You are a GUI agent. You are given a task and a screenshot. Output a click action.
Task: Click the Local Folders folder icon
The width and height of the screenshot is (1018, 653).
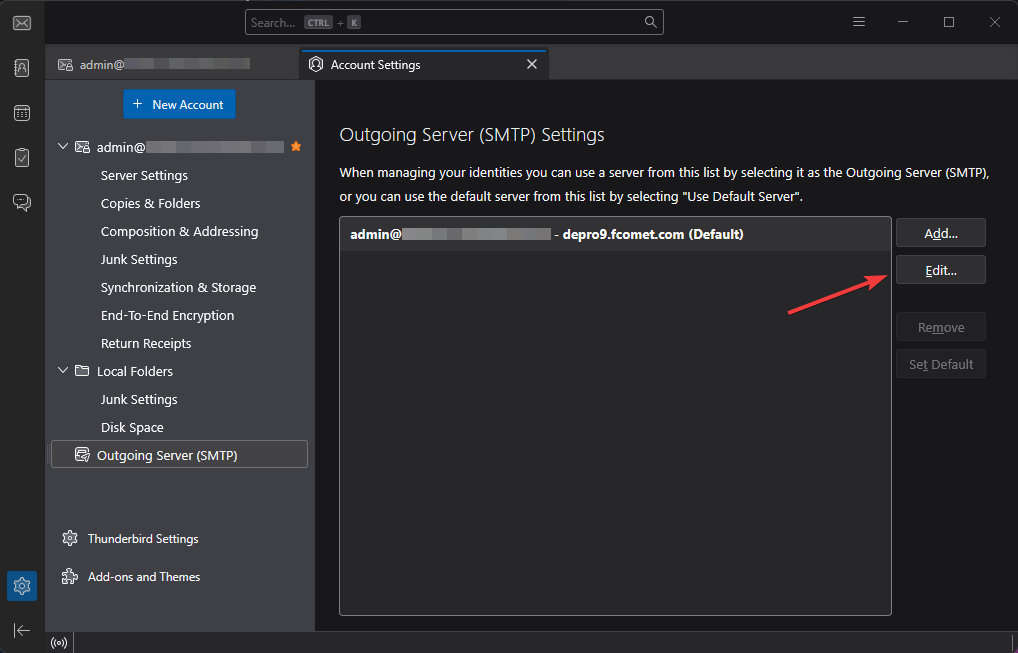click(x=82, y=371)
